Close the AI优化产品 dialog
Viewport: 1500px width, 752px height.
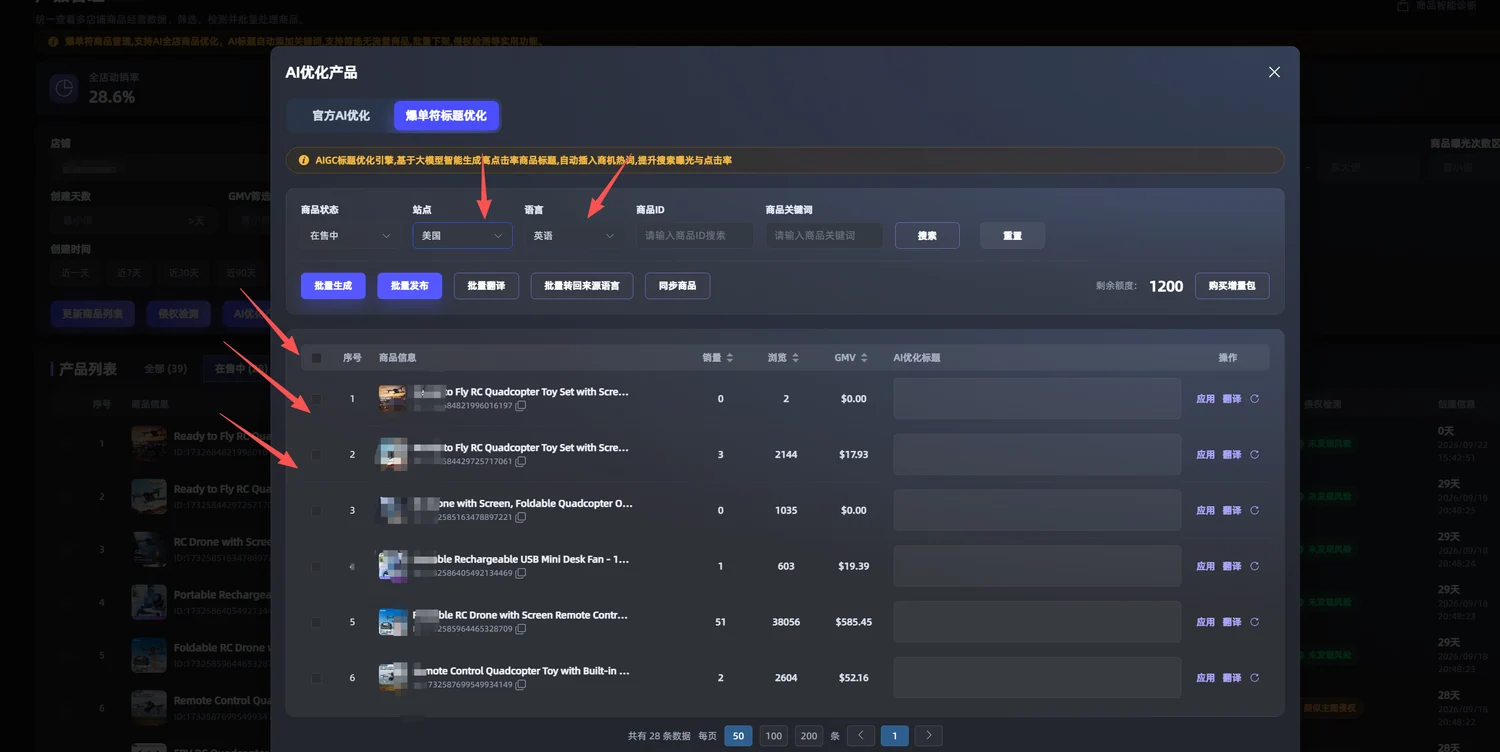[x=1274, y=72]
